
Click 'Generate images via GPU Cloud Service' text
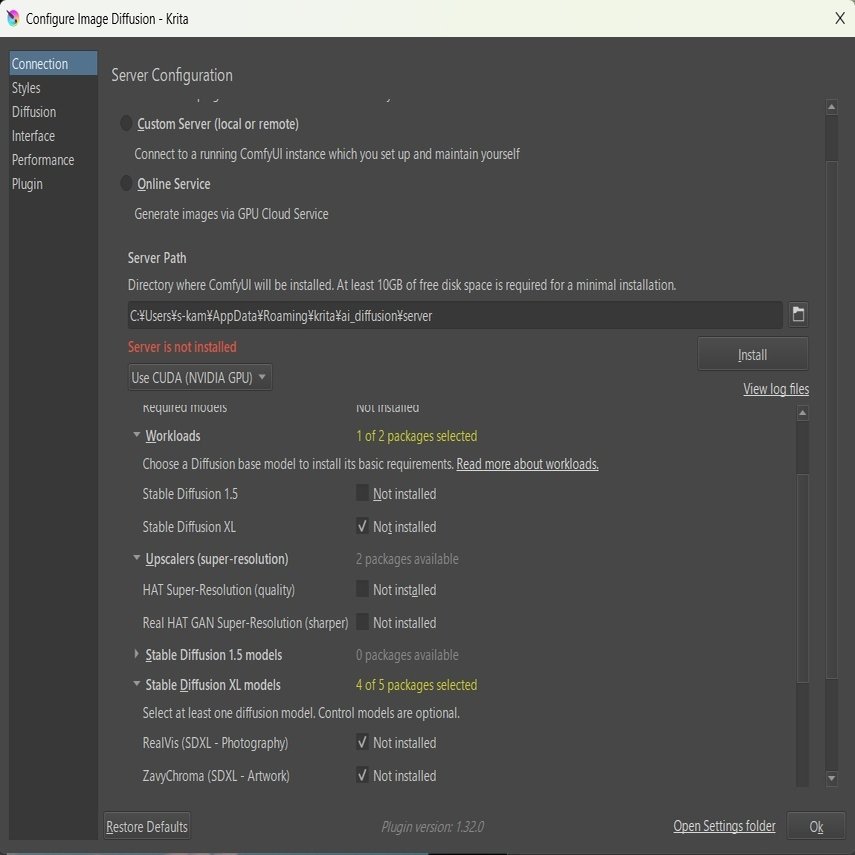[231, 214]
